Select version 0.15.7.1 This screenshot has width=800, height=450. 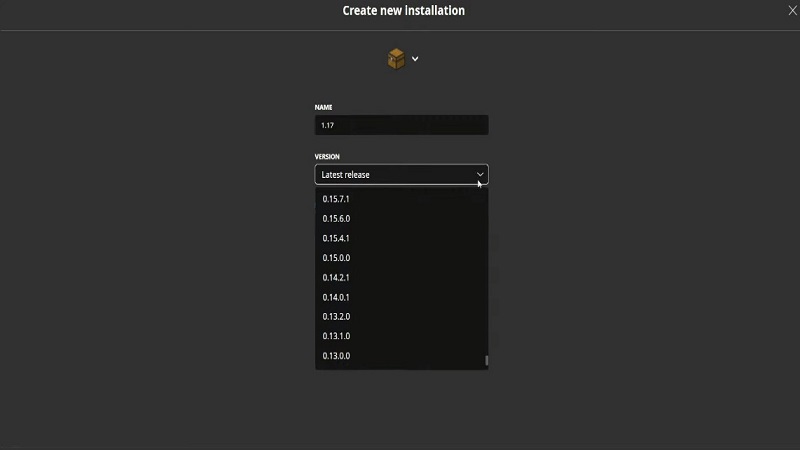click(x=402, y=199)
